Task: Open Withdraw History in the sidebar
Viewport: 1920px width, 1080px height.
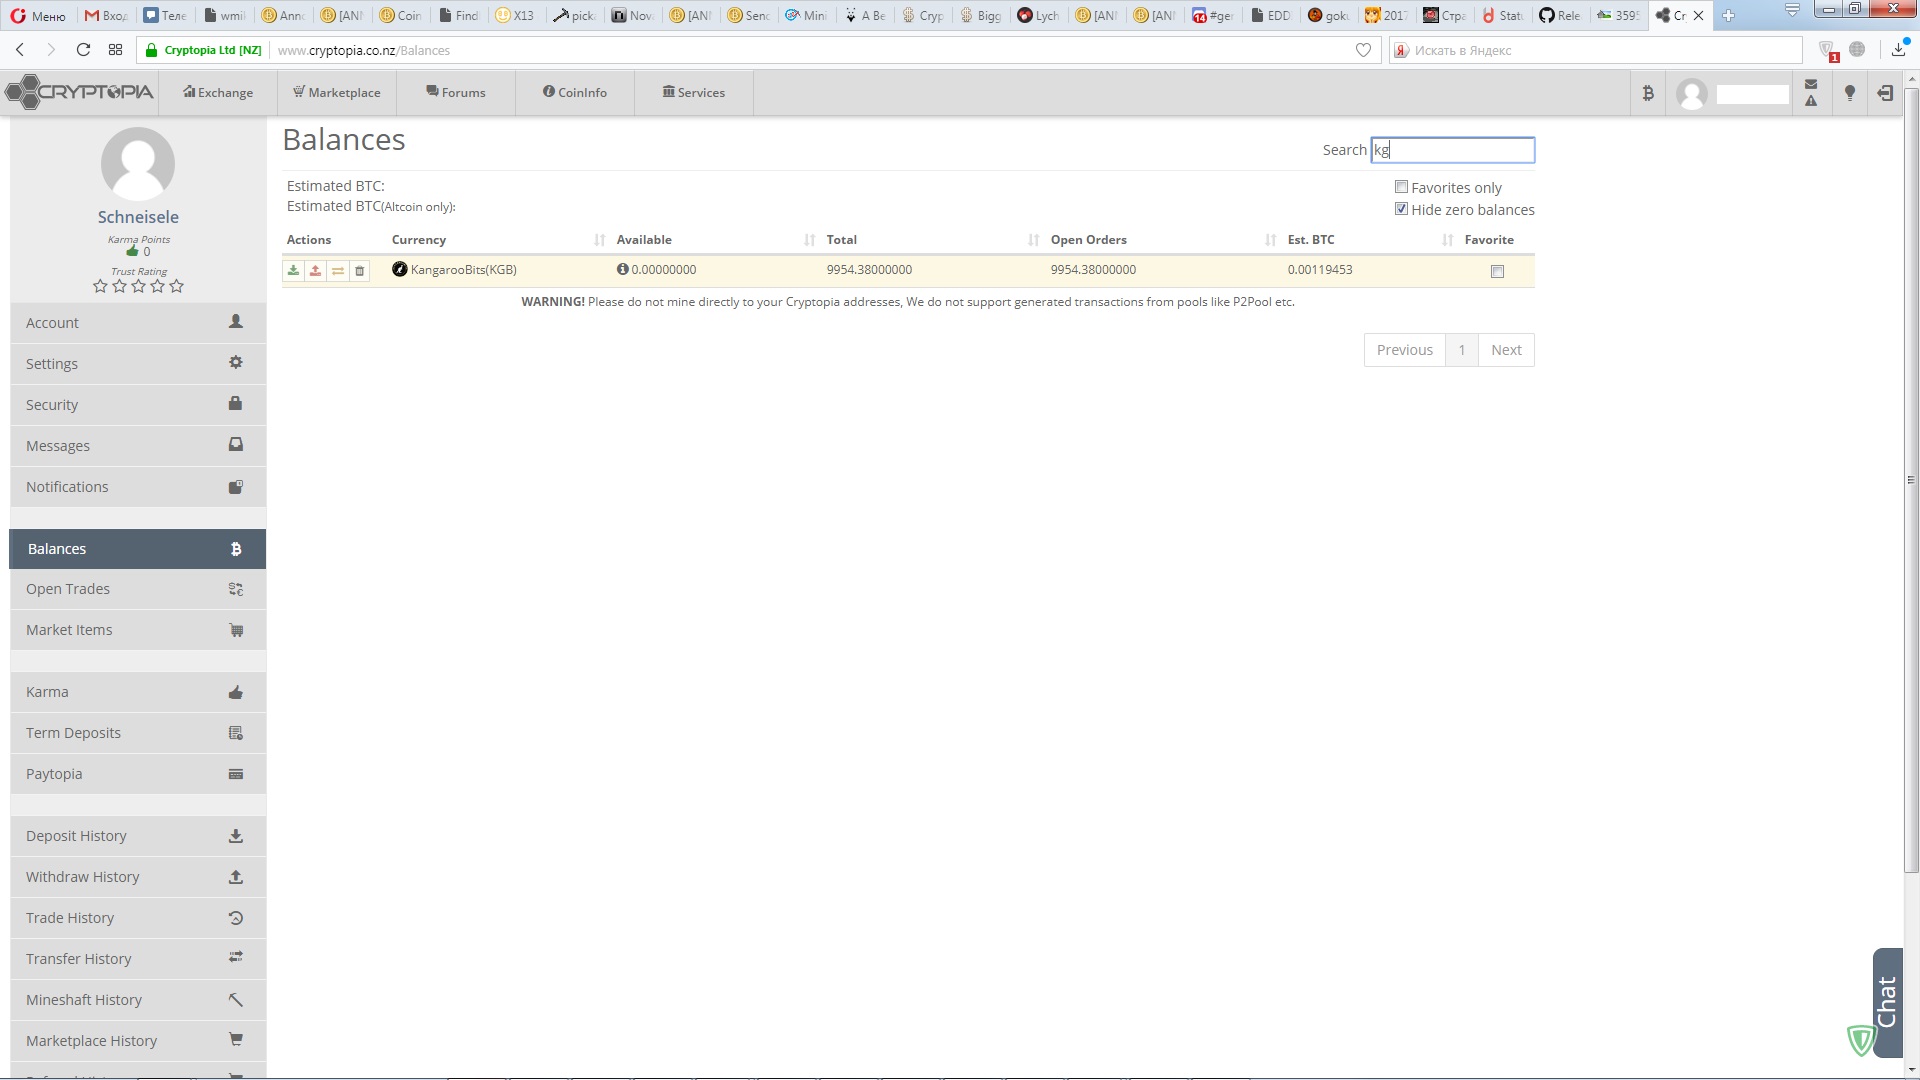Action: 138,877
